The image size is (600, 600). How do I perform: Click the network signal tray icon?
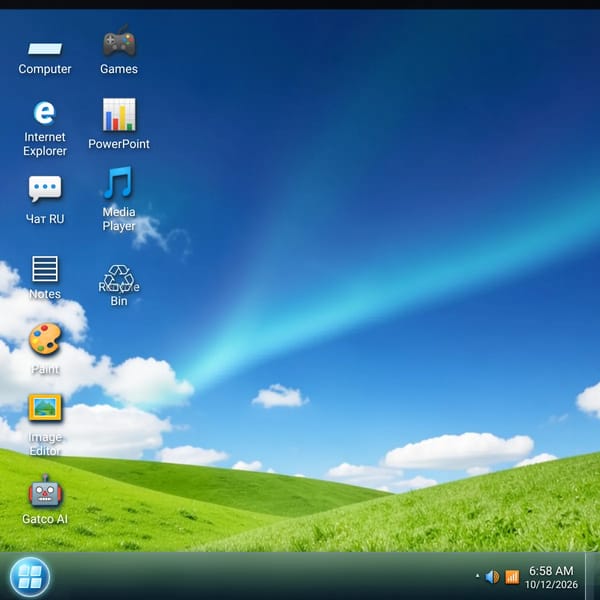pyautogui.click(x=512, y=577)
